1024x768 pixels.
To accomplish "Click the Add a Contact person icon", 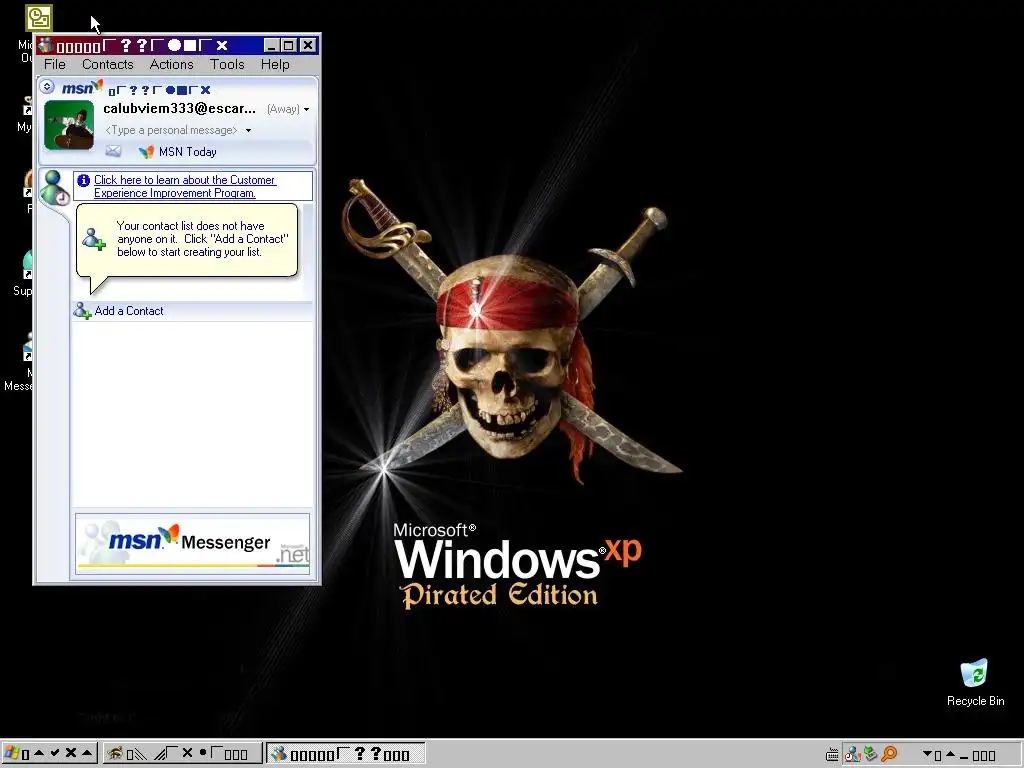I will 82,311.
